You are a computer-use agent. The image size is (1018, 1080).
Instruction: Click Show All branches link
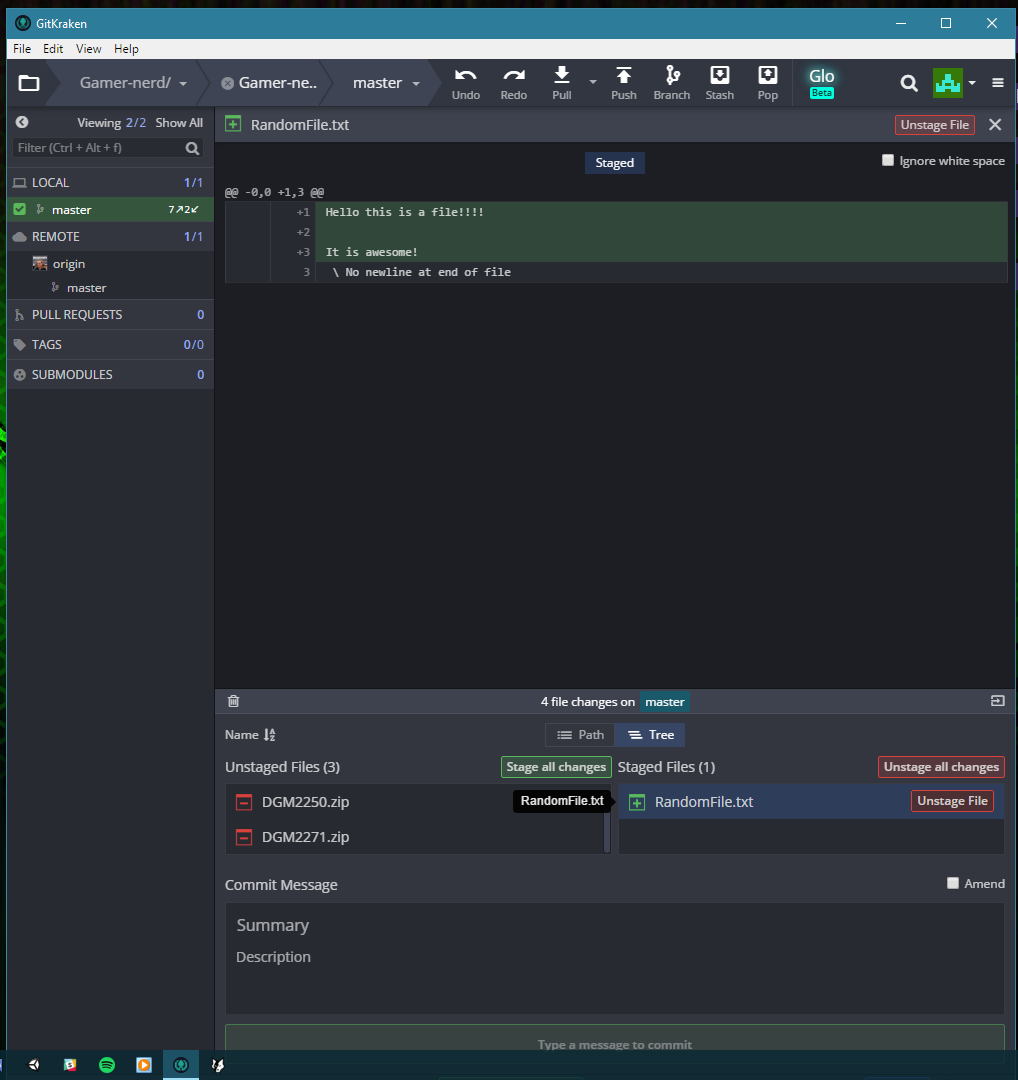click(x=179, y=123)
